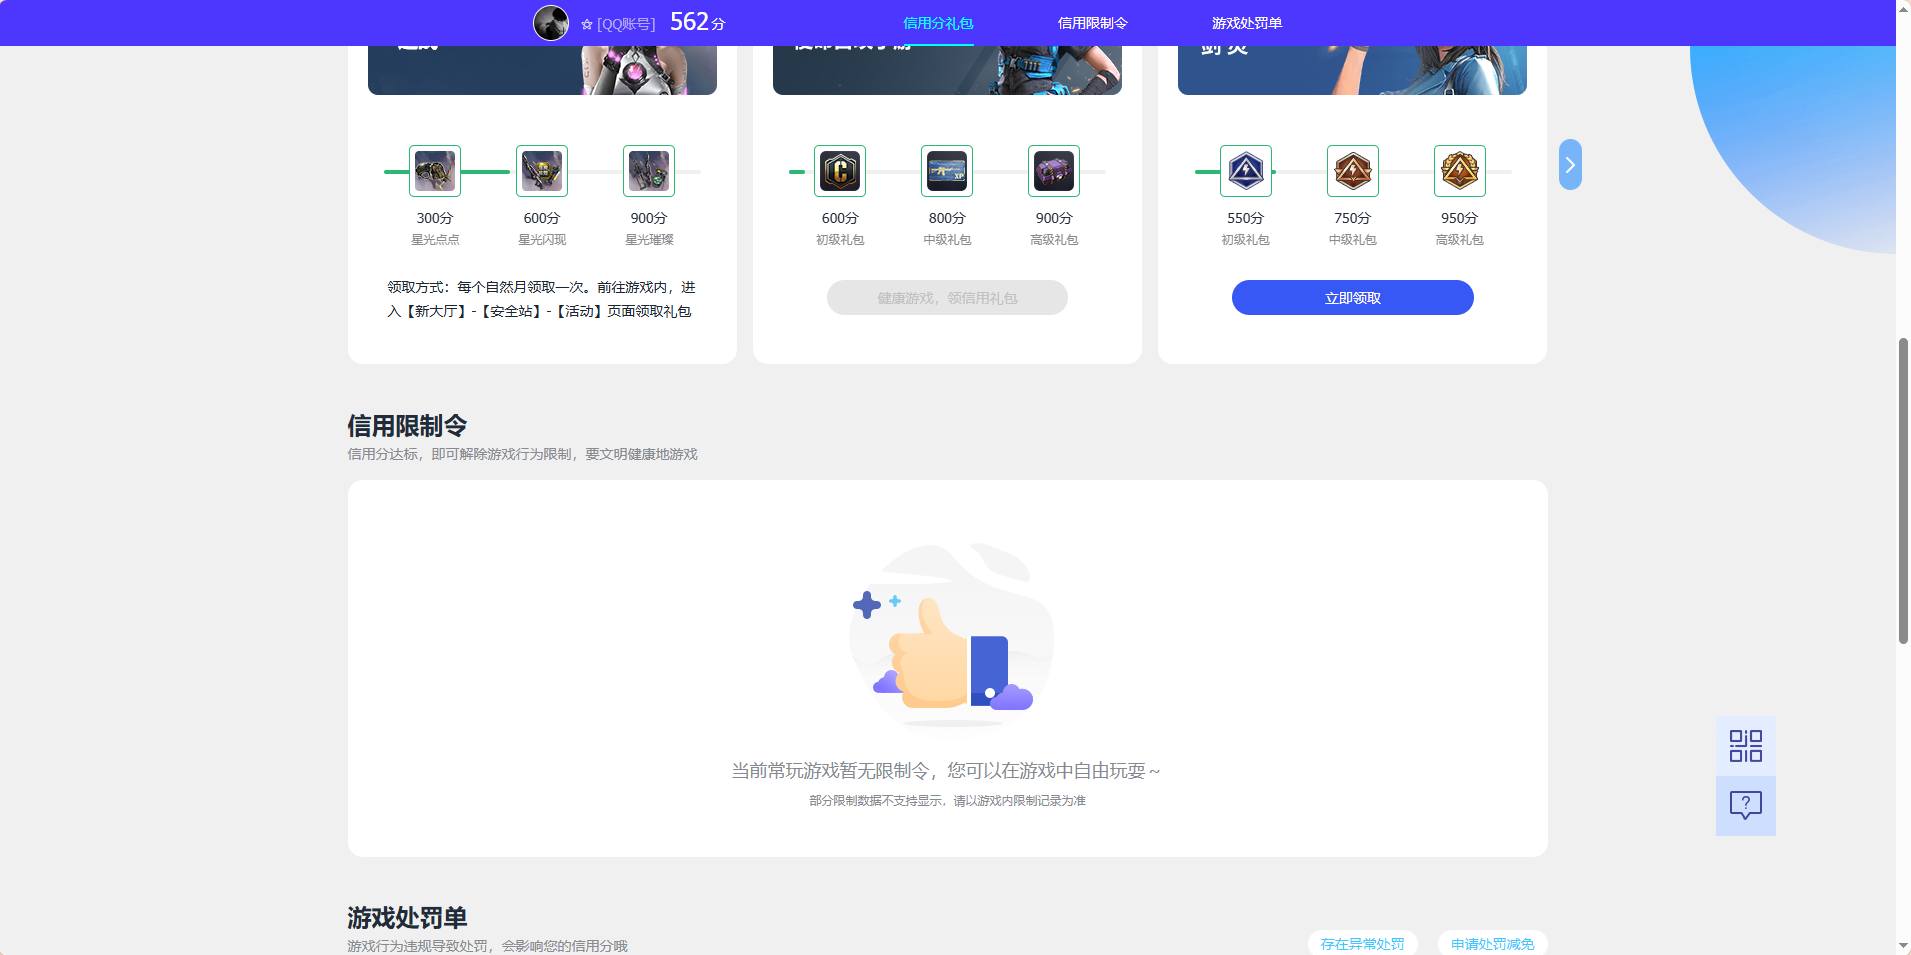The width and height of the screenshot is (1911, 955).
Task: Click the 562分 credit score text
Action: click(x=697, y=22)
